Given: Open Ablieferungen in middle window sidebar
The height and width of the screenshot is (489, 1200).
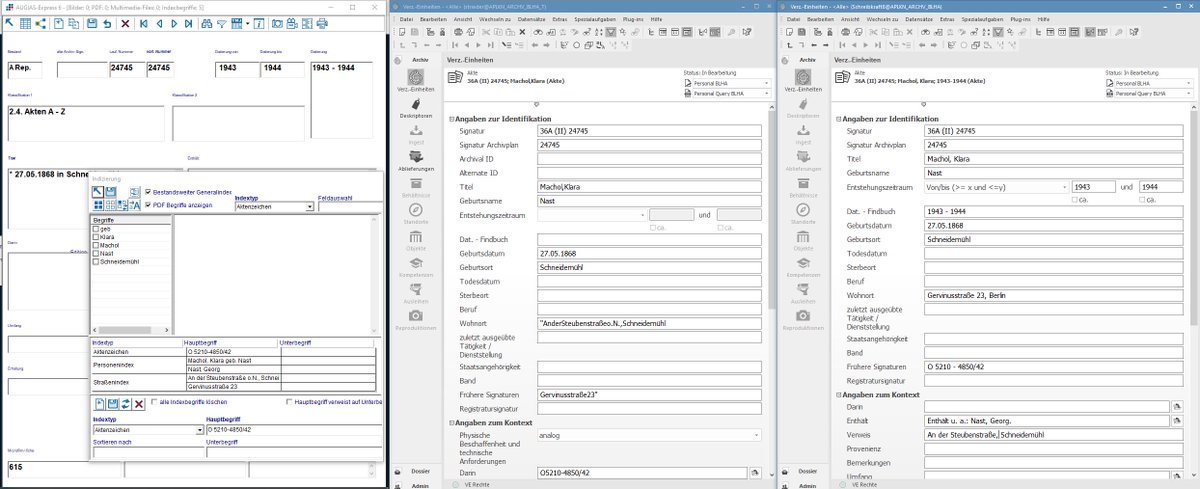Looking at the screenshot, I should coord(414,160).
